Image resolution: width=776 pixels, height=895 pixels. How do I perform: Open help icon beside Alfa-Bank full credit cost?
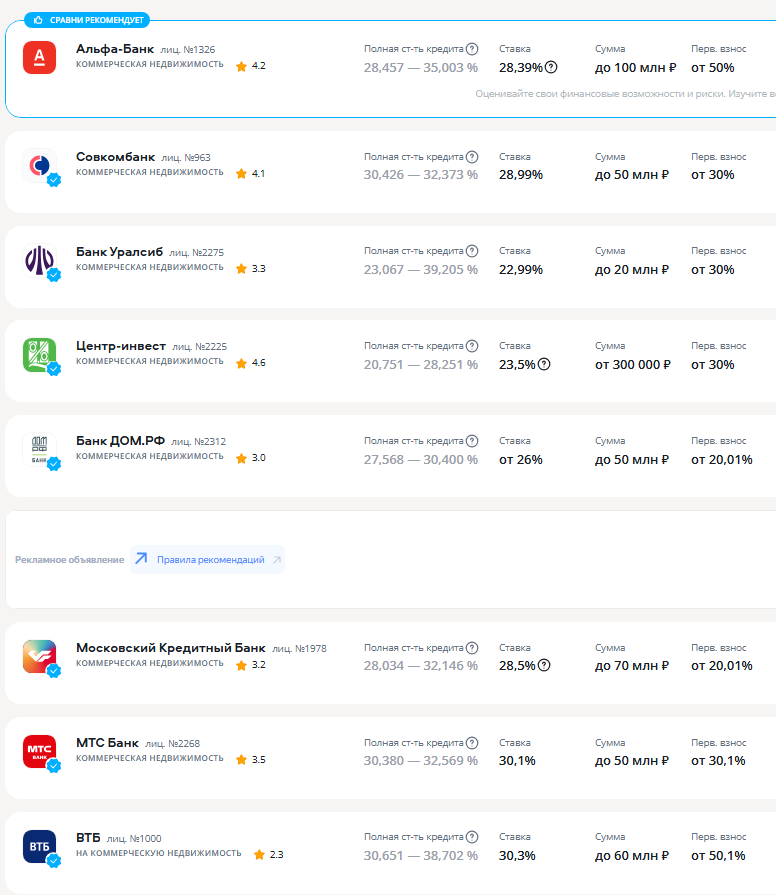coord(472,49)
